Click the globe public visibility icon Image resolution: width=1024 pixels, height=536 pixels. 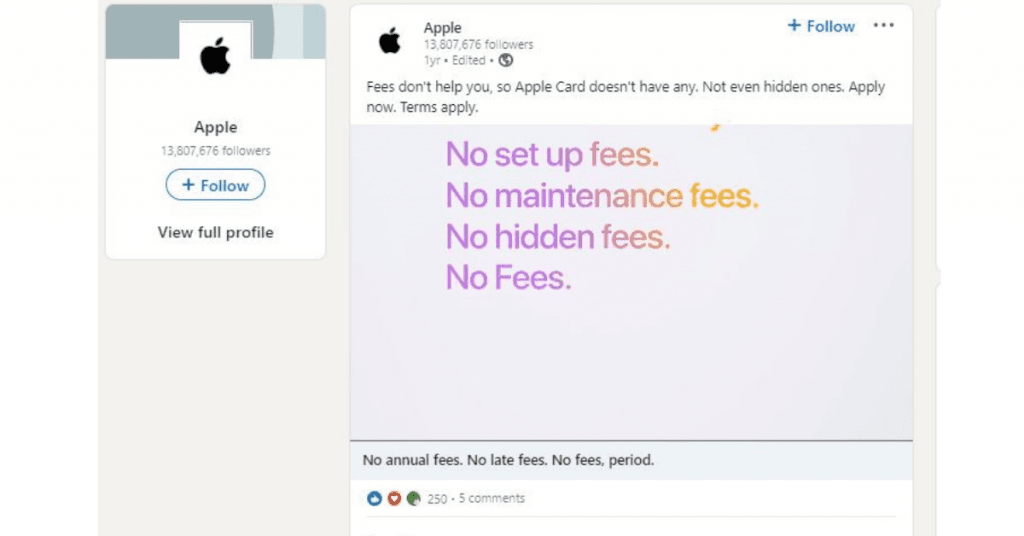(x=505, y=61)
